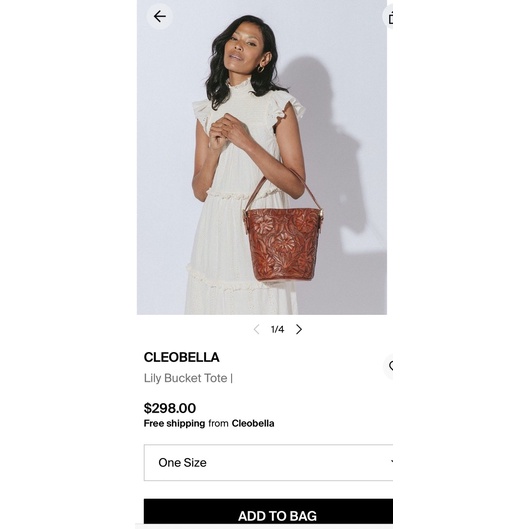Click the brown embossed tote in photo
The width and height of the screenshot is (529, 529).
(x=283, y=245)
